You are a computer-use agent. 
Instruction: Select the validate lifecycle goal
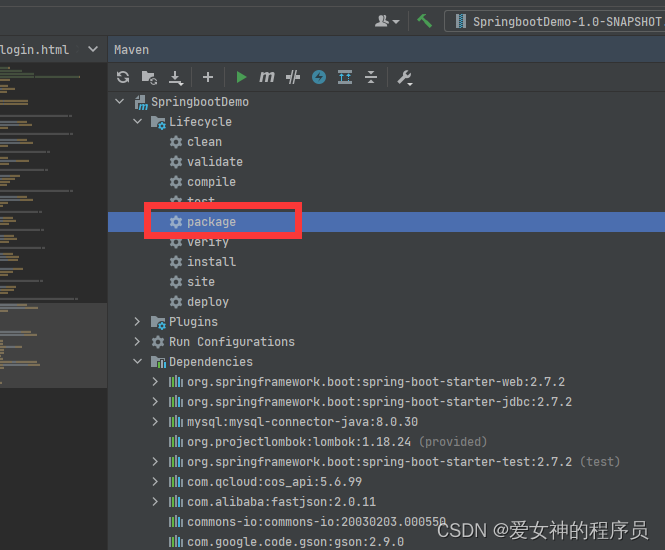pyautogui.click(x=215, y=162)
